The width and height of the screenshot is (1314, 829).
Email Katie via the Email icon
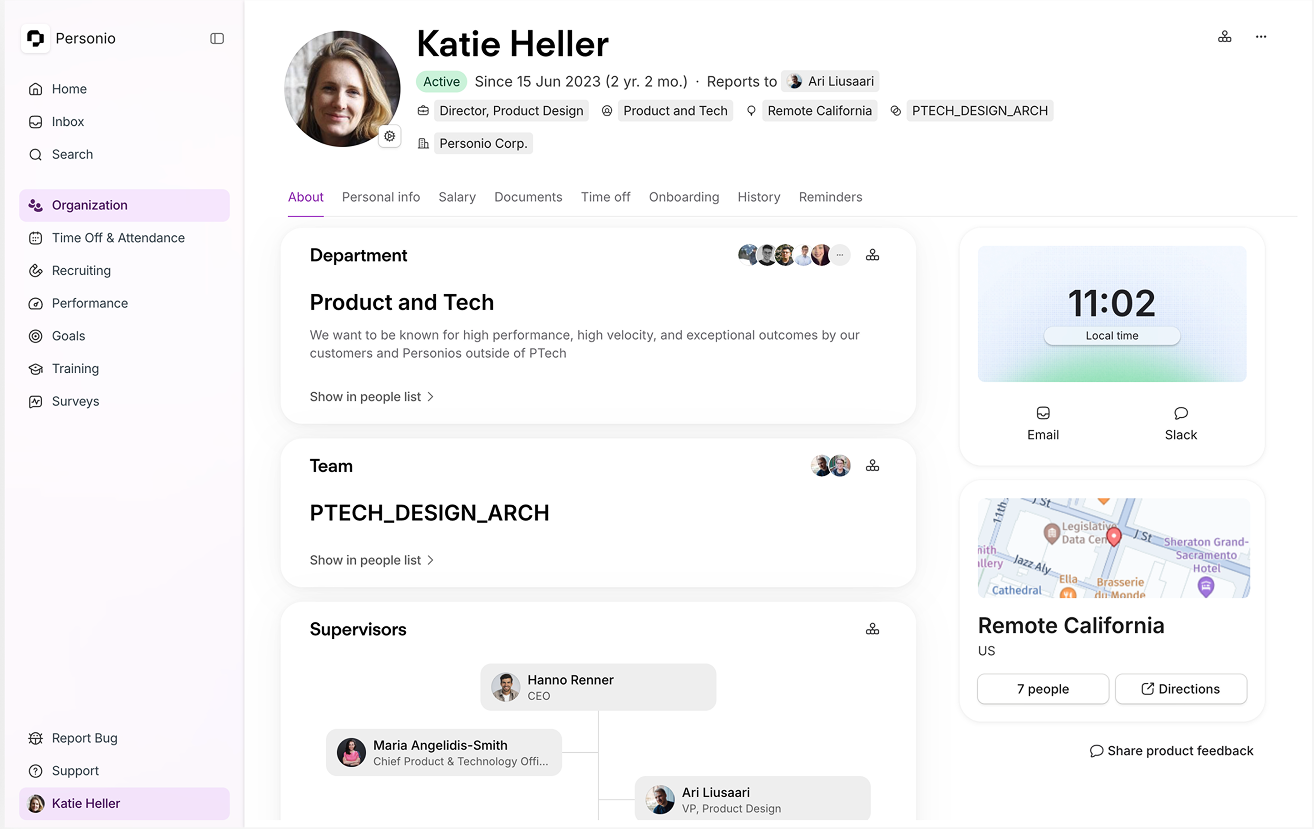[x=1043, y=422]
